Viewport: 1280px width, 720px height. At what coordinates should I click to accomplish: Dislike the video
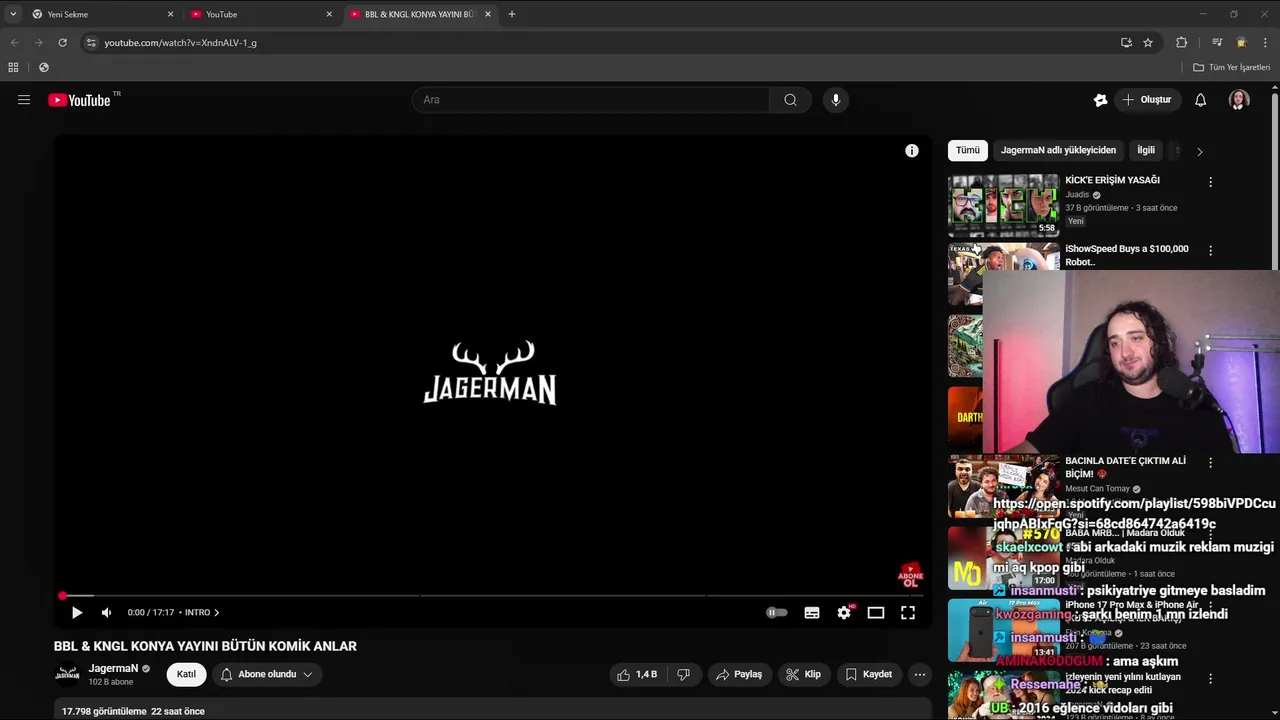[x=684, y=675]
